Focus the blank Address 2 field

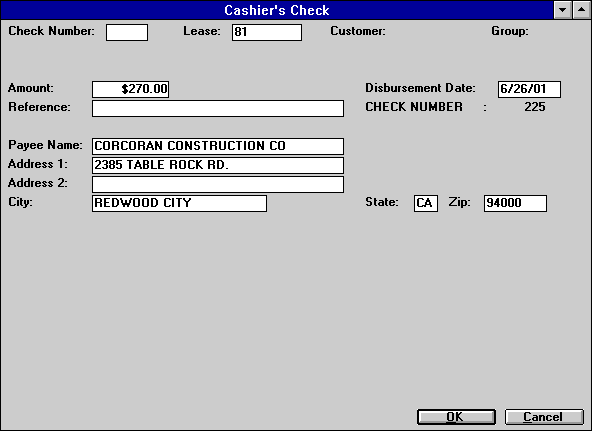[218, 185]
